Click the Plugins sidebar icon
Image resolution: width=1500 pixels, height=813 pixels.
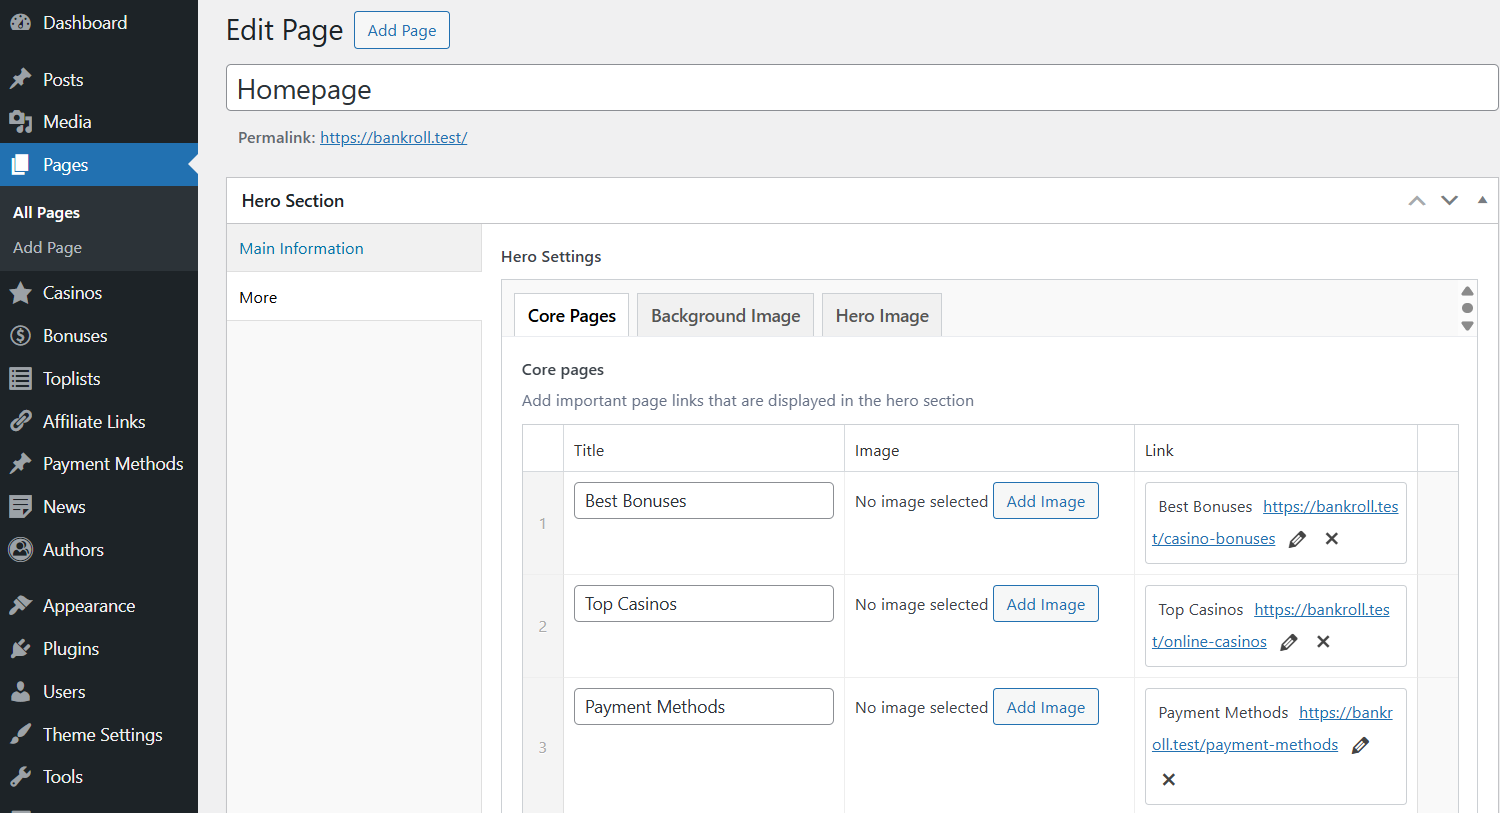pyautogui.click(x=22, y=648)
